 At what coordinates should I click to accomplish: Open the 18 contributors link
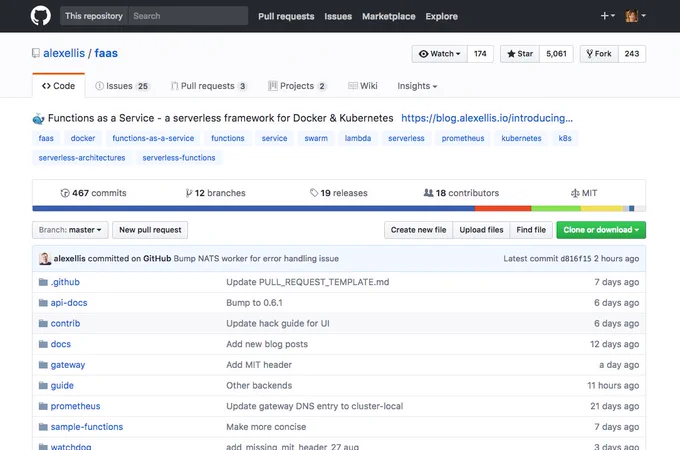461,193
